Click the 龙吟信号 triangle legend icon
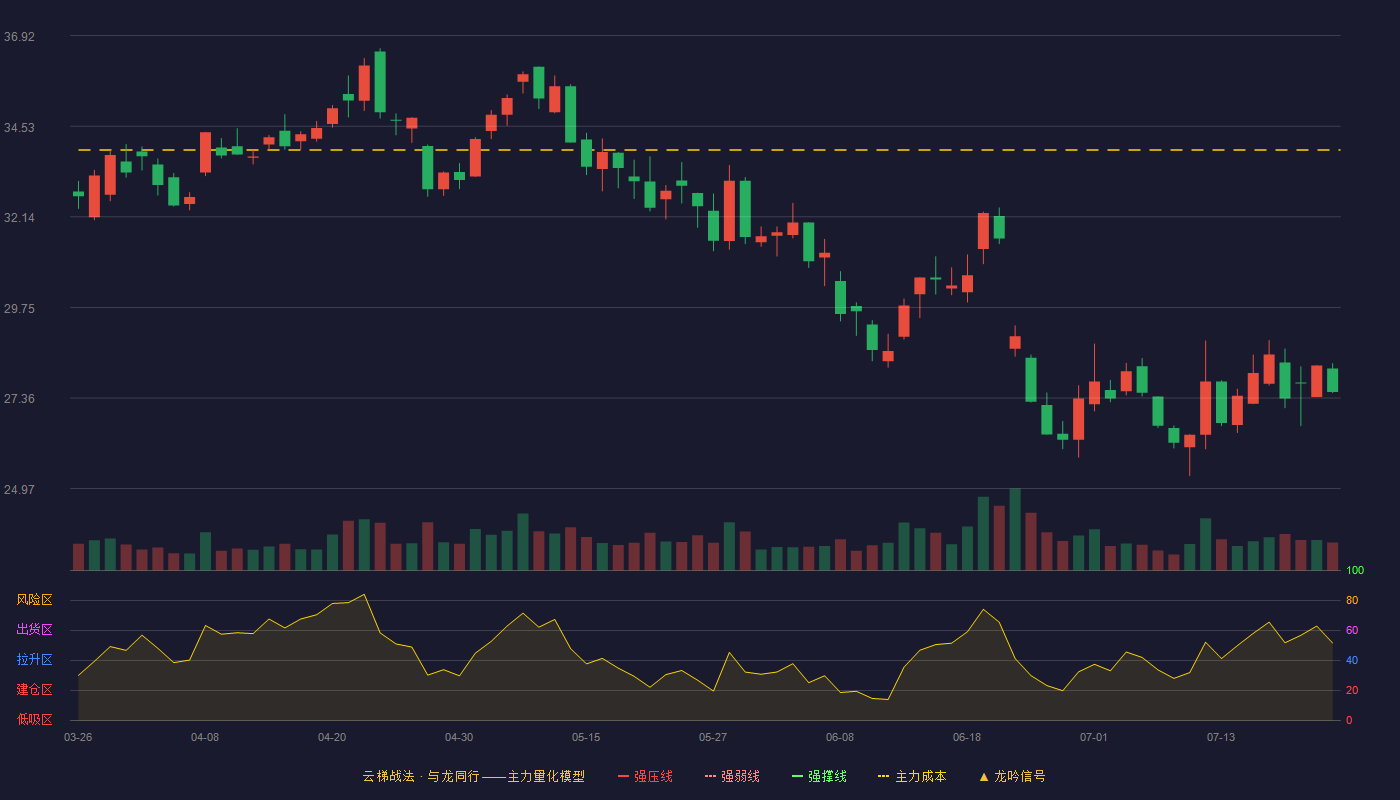Viewport: 1400px width, 800px height. click(984, 776)
